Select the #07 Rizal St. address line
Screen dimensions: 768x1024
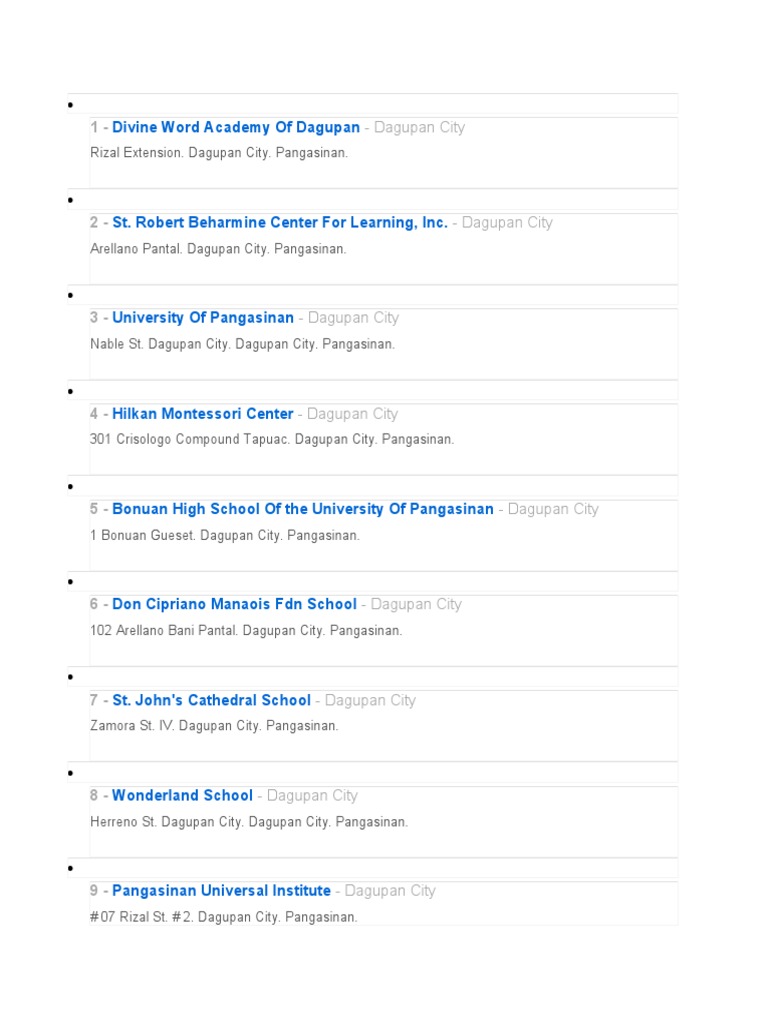(223, 917)
